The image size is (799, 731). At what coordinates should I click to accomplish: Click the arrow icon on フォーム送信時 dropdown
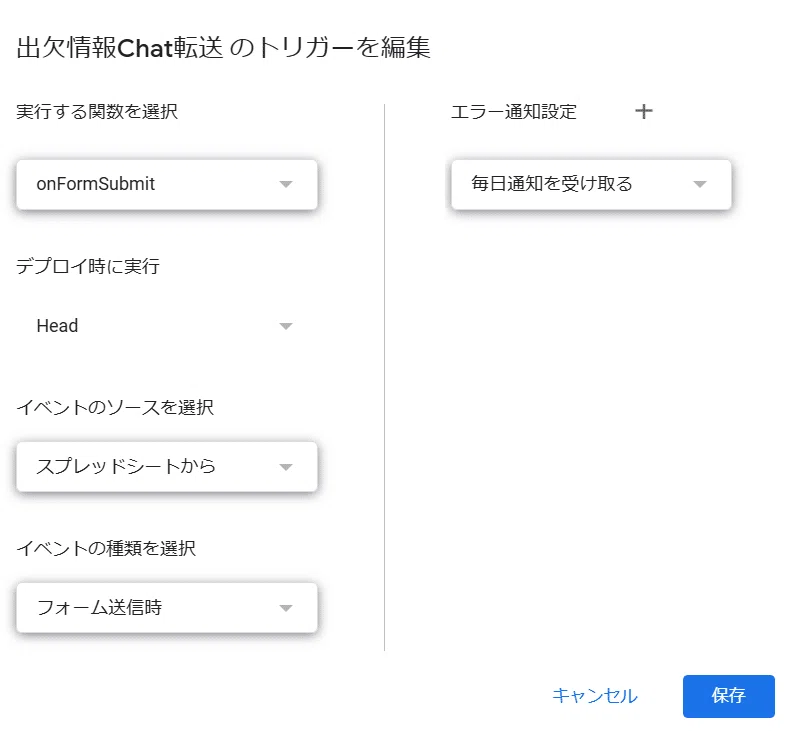tap(286, 608)
